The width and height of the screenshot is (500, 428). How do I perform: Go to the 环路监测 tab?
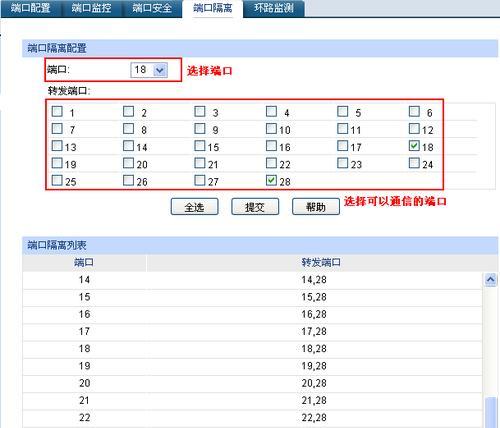pos(274,8)
